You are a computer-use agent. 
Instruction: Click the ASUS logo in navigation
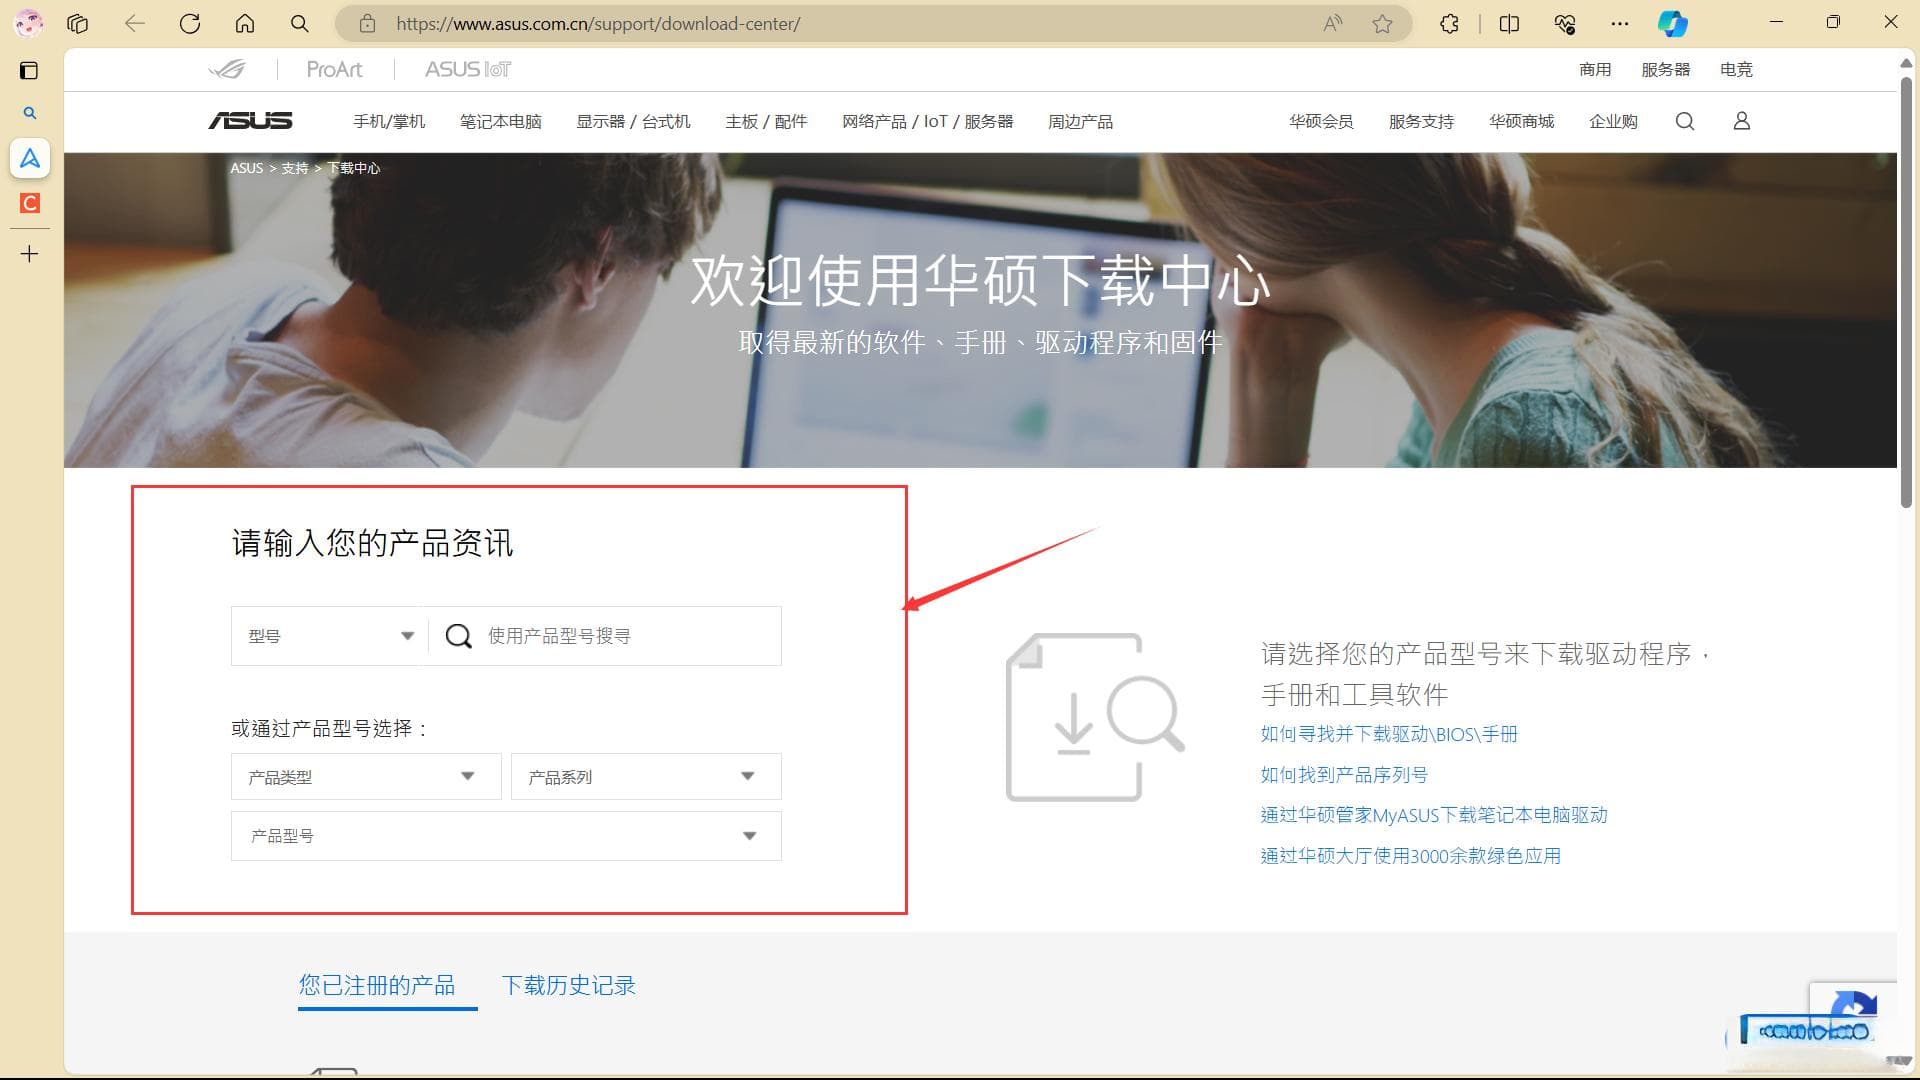250,121
